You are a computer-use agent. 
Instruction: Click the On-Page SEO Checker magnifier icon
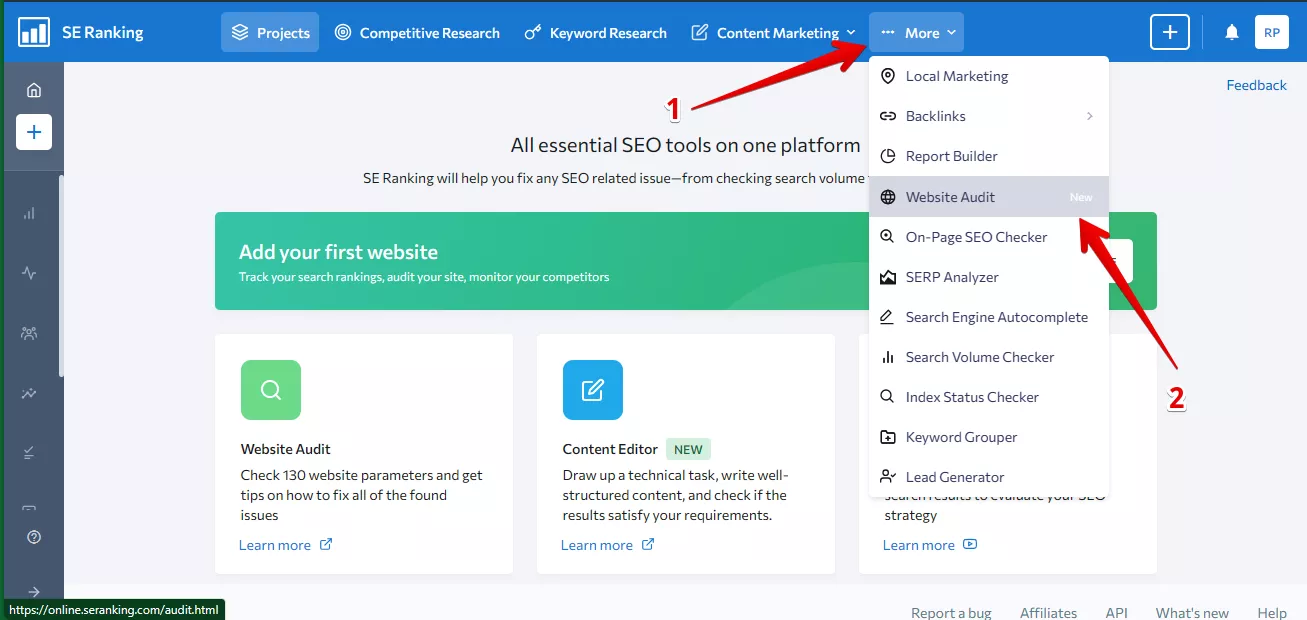(x=887, y=237)
